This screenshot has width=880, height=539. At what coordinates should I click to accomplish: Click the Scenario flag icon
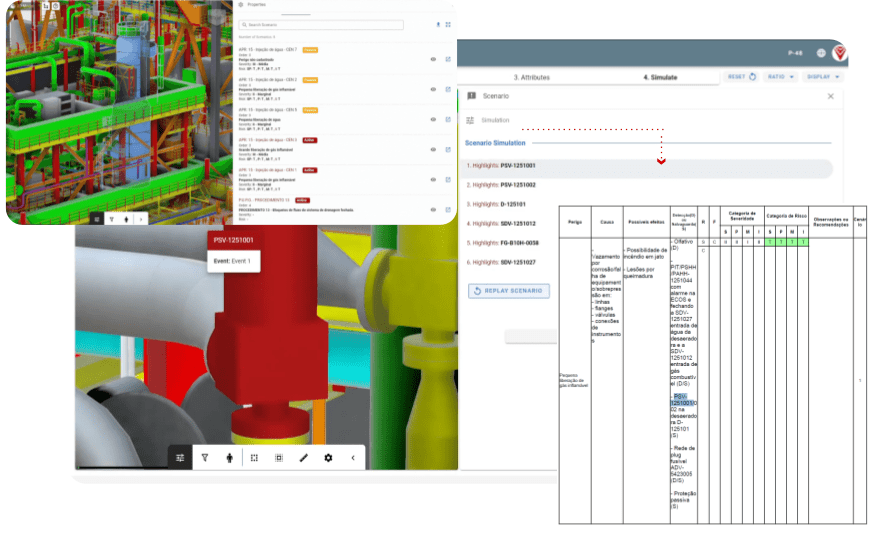pyautogui.click(x=471, y=96)
